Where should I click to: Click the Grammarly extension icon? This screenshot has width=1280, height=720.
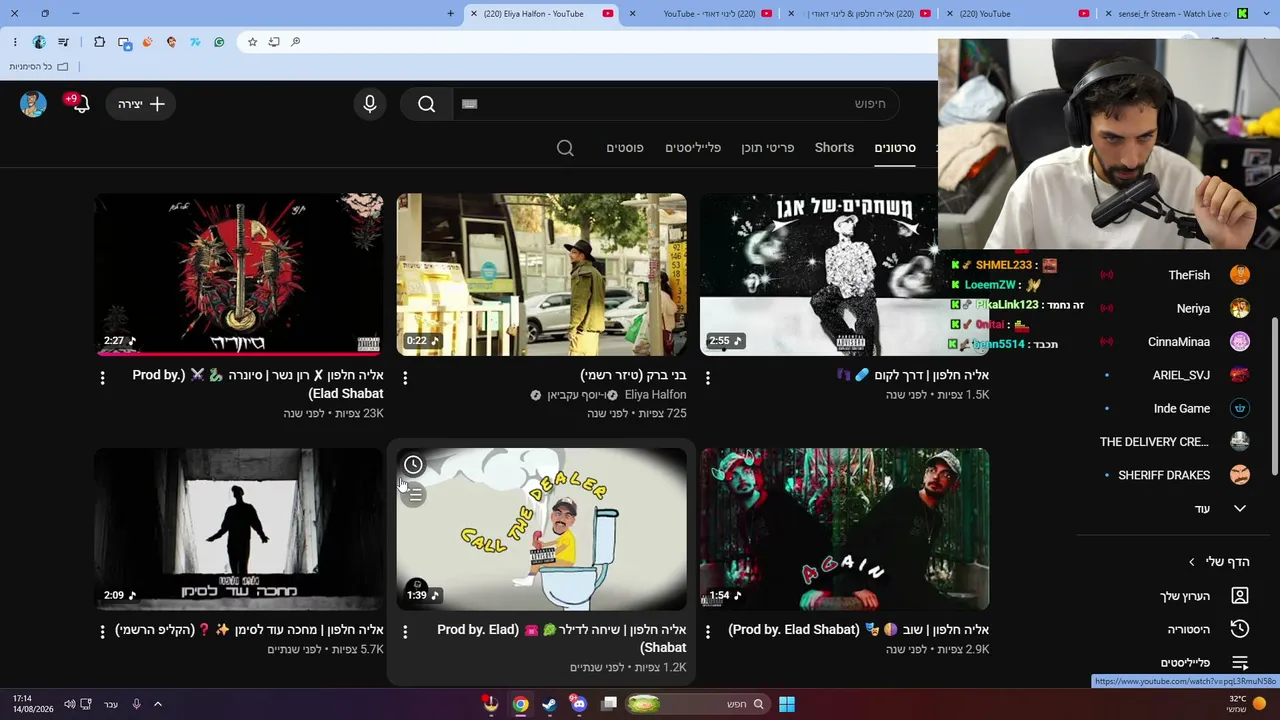pyautogui.click(x=219, y=42)
